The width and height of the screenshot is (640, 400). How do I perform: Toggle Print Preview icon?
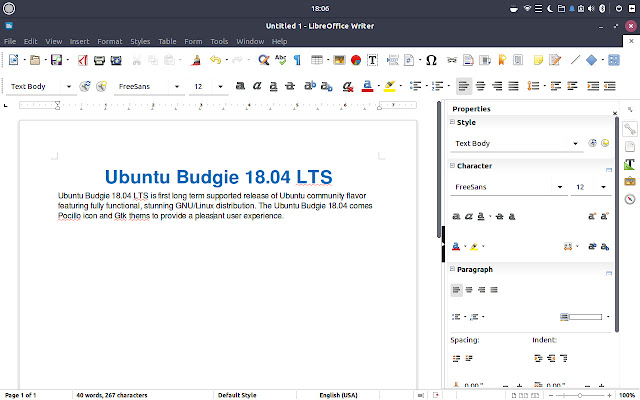point(116,60)
